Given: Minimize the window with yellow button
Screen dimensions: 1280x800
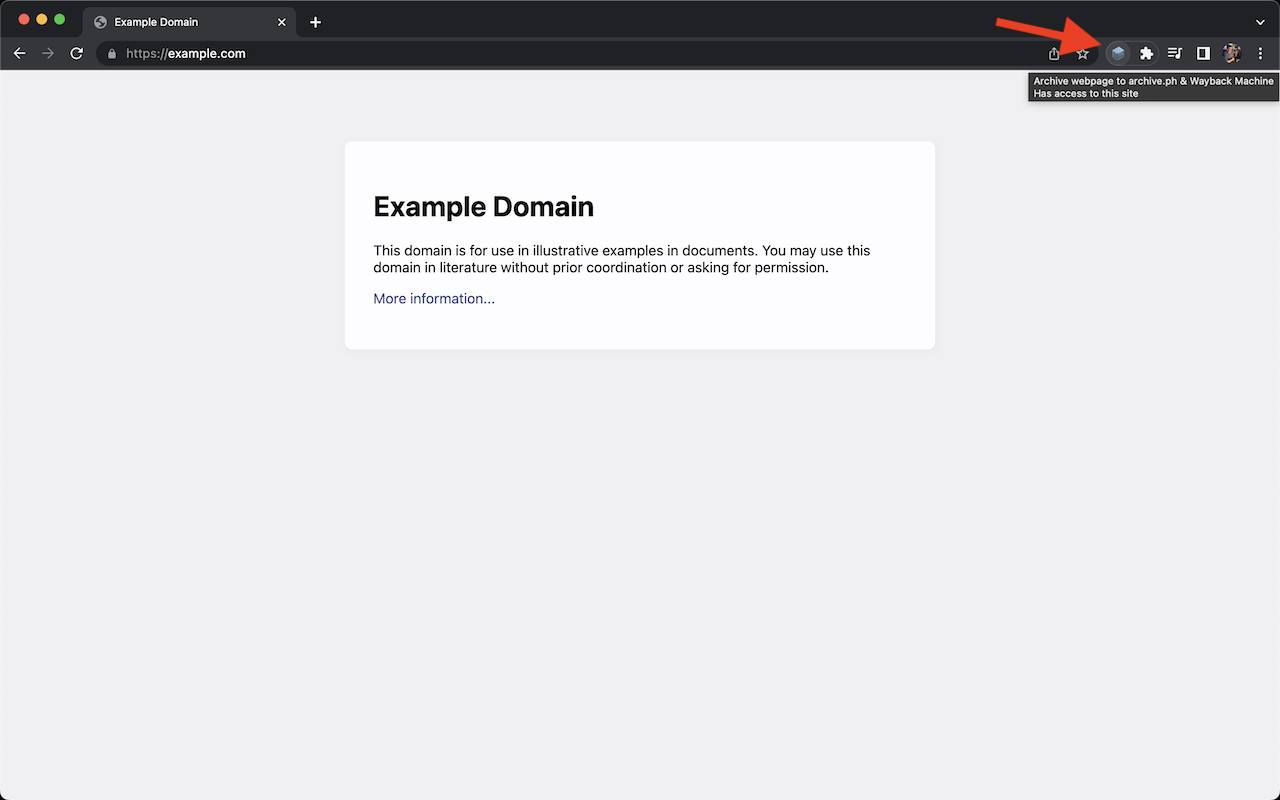Looking at the screenshot, I should coord(42,20).
